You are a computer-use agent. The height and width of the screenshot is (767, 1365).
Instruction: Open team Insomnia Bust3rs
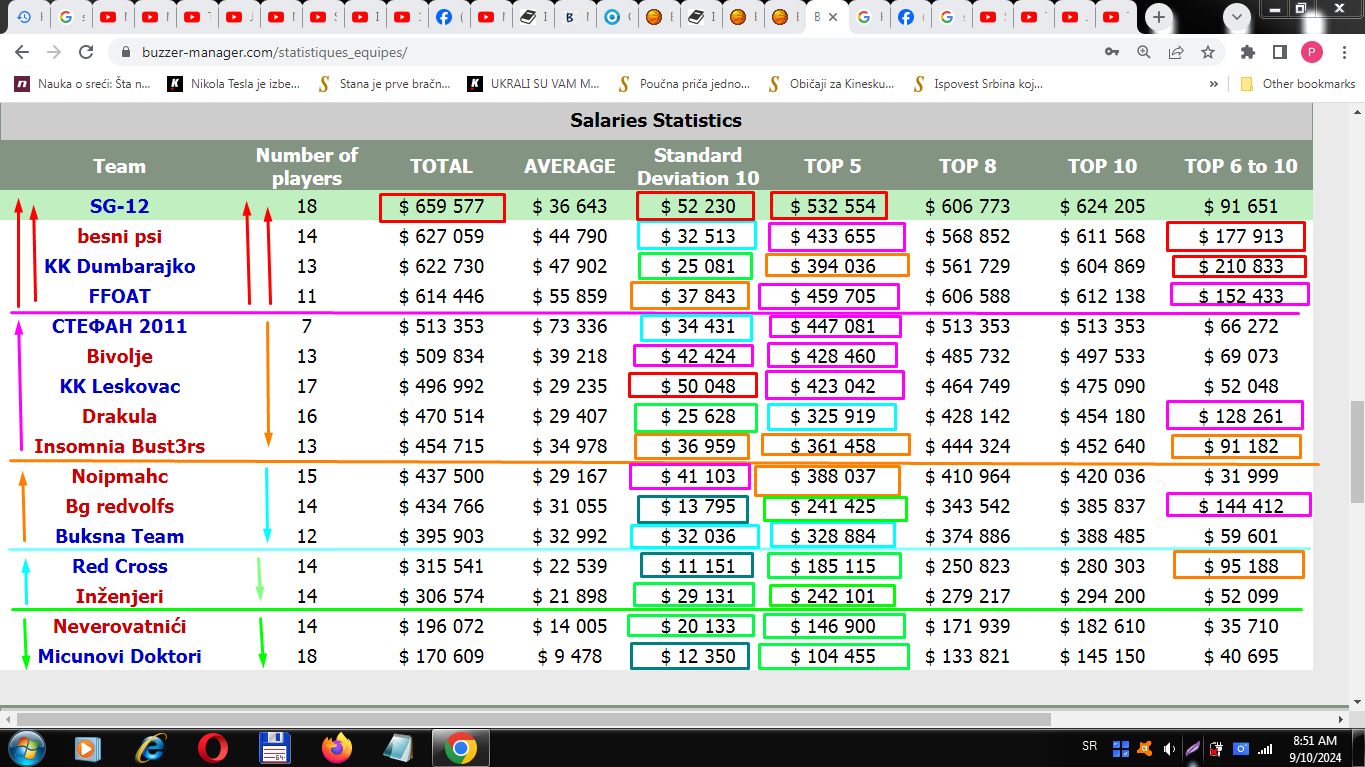click(x=119, y=447)
